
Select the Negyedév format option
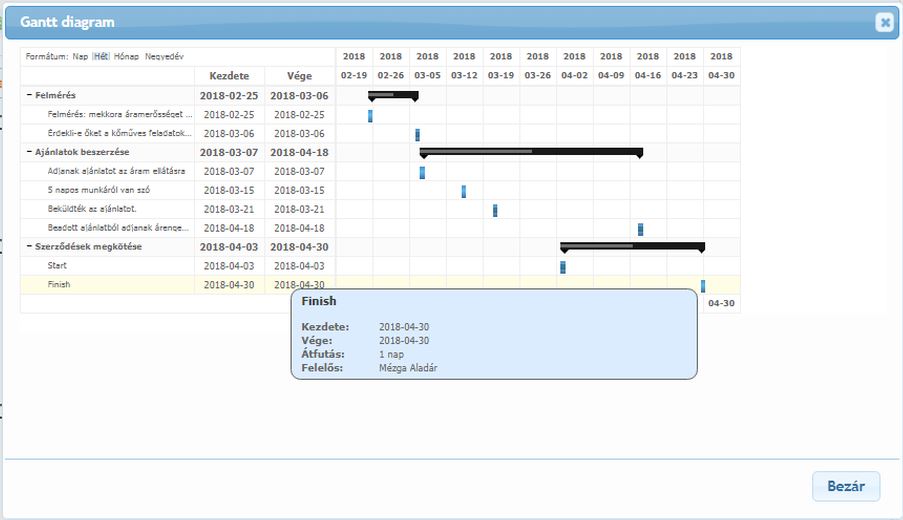(164, 57)
